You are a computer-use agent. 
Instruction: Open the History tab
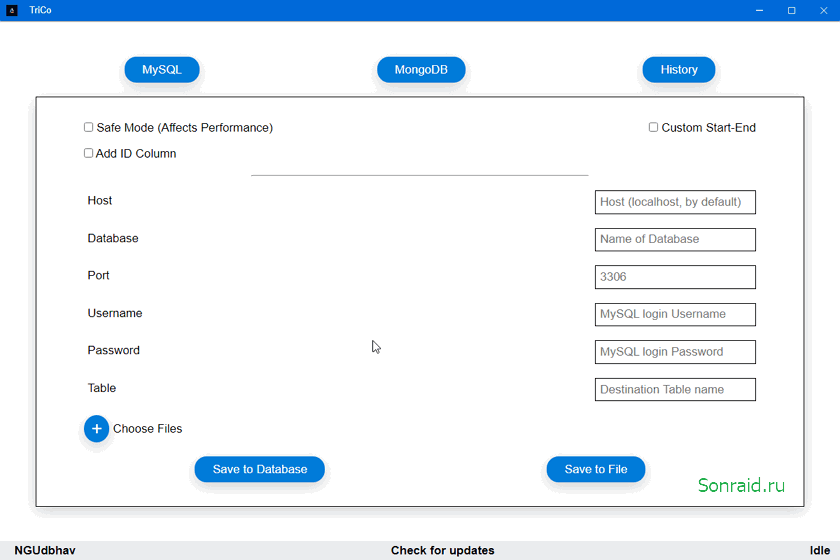point(679,70)
